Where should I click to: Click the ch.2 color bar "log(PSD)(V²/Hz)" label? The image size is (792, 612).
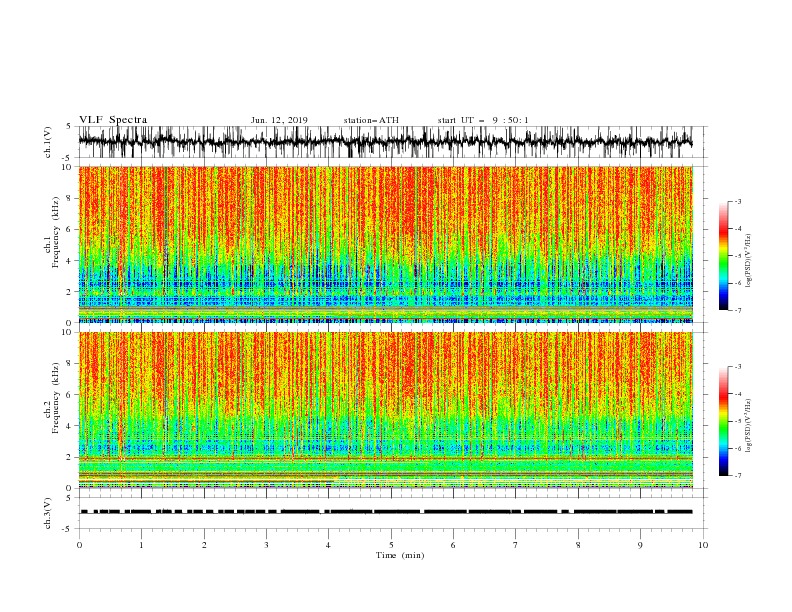(x=748, y=425)
